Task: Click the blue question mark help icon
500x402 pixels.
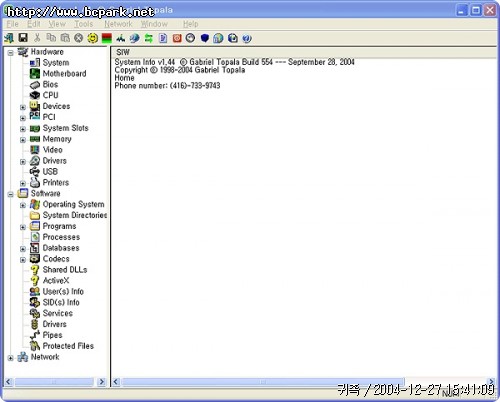Action: pyautogui.click(x=247, y=38)
